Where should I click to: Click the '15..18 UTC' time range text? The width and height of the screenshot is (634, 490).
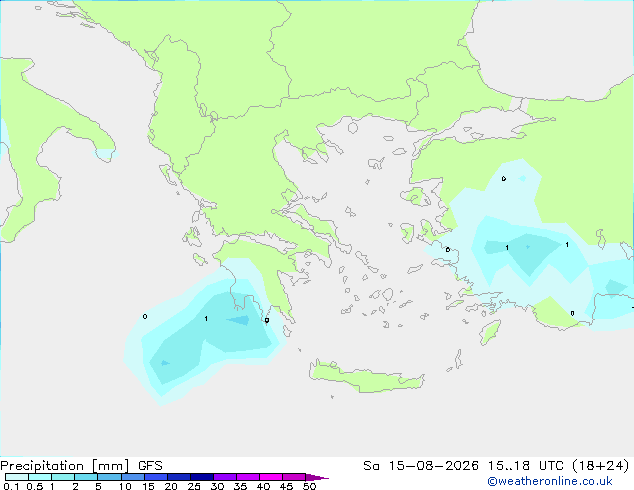pyautogui.click(x=525, y=466)
